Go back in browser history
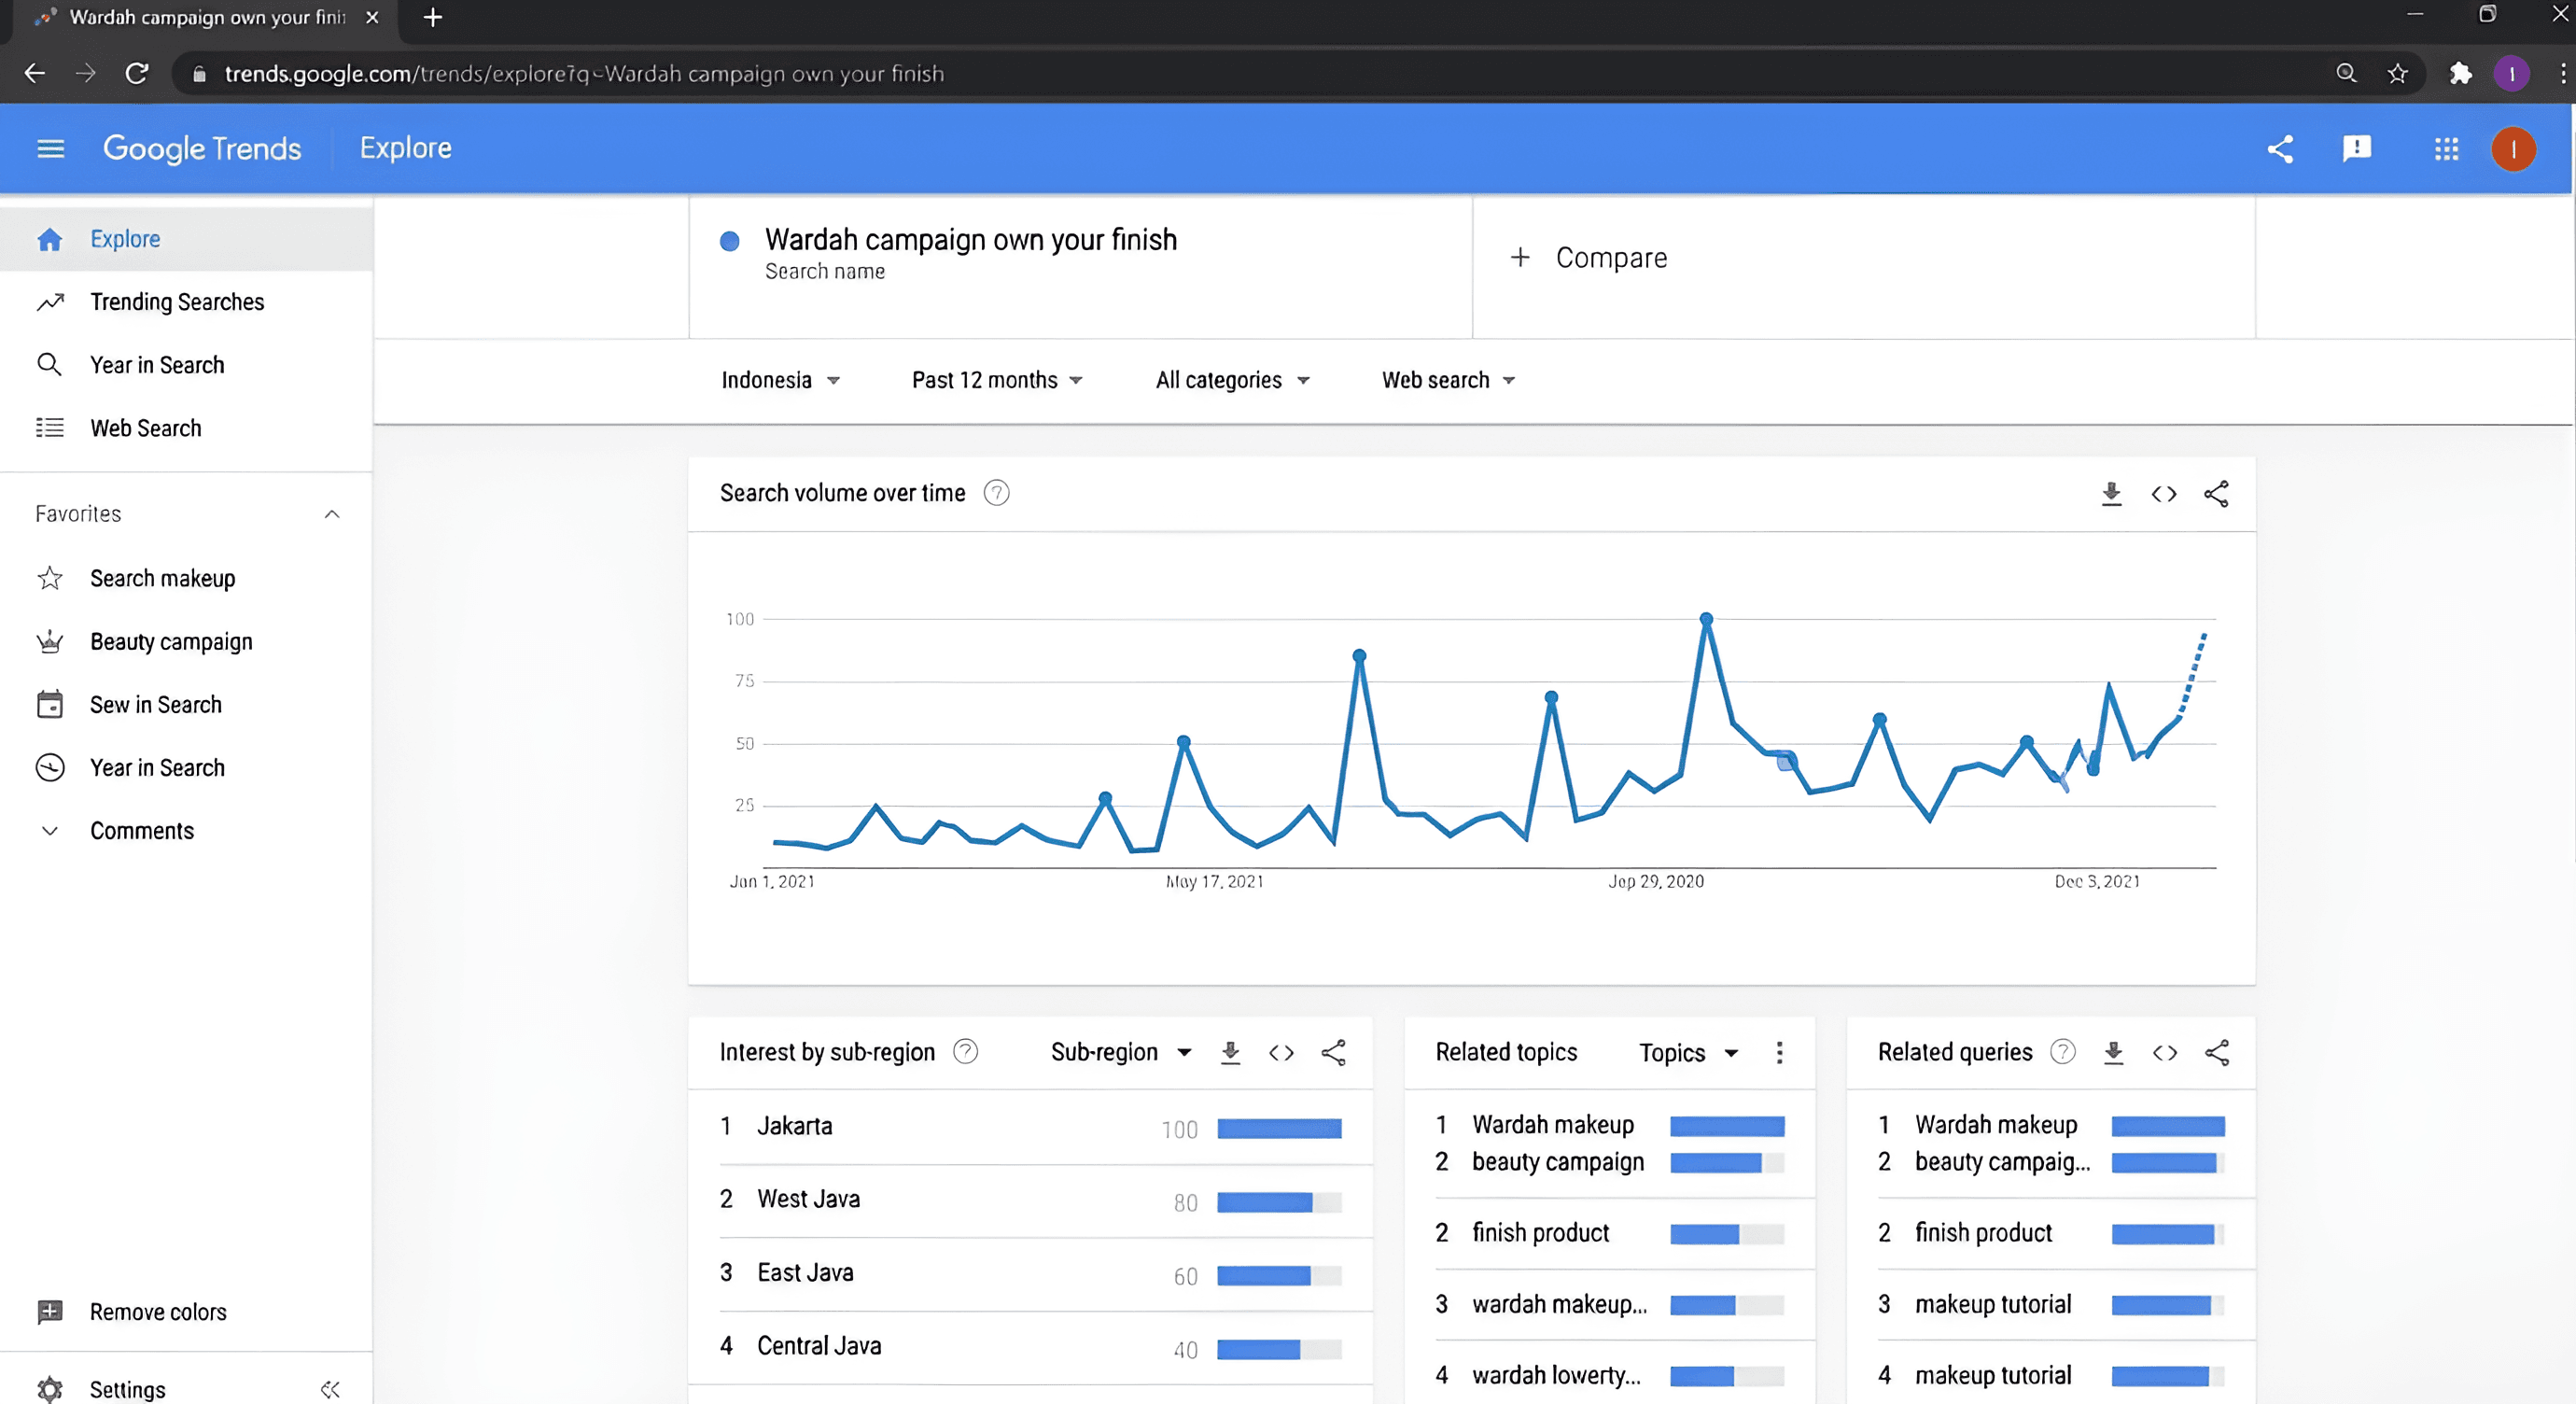2576x1404 pixels. coord(35,73)
